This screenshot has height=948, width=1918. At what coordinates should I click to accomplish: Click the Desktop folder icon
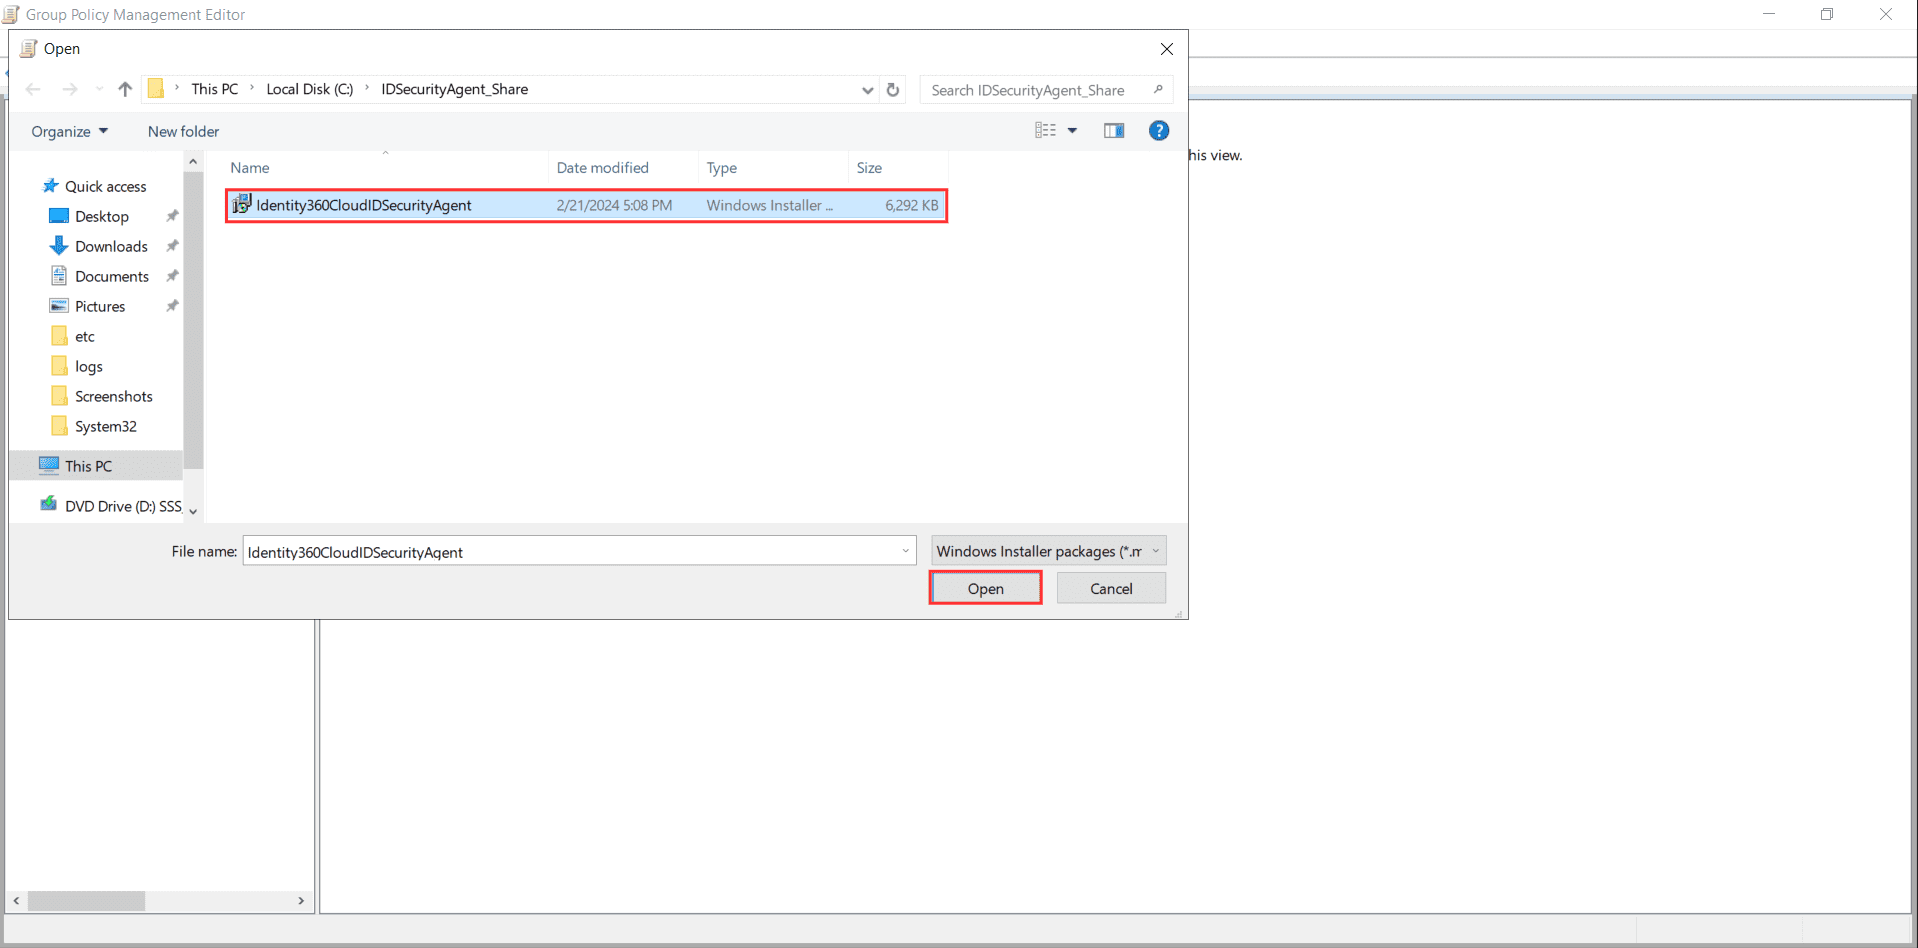coord(59,216)
